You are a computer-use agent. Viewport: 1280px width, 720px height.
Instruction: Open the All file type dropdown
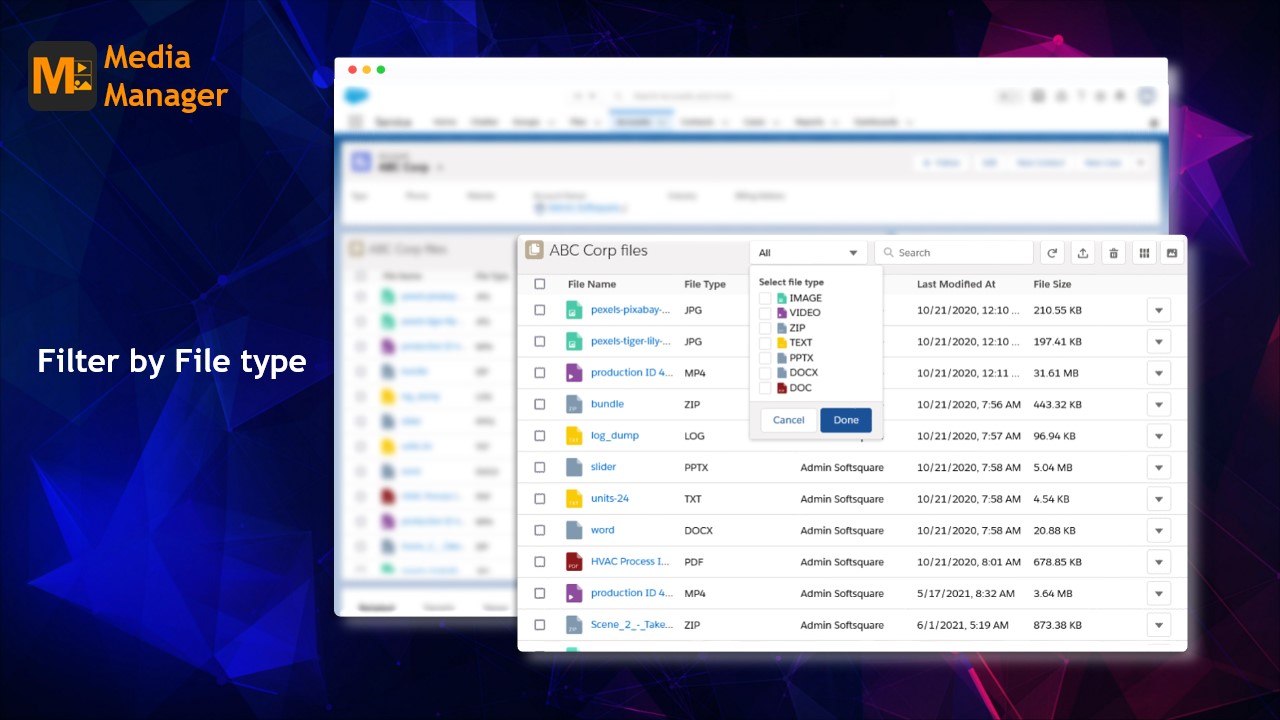[808, 252]
